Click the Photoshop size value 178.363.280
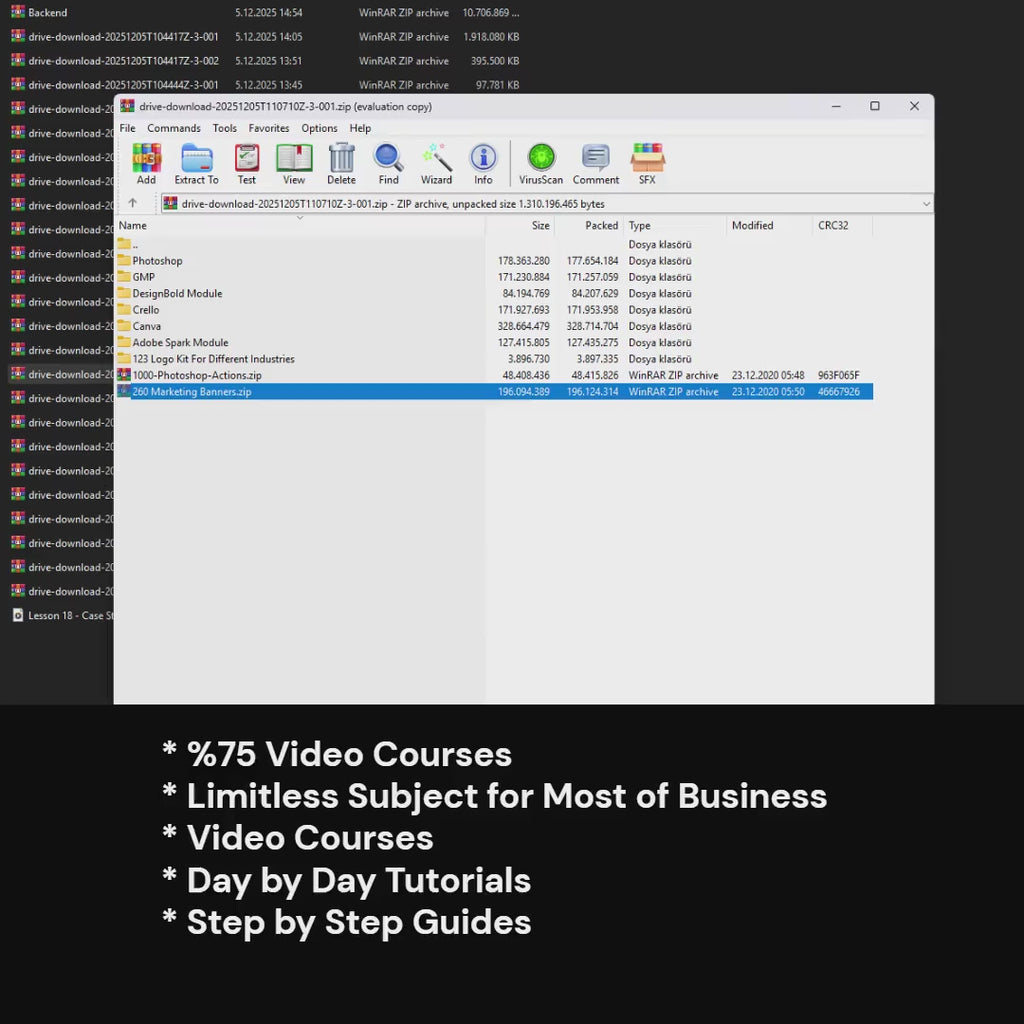Screen dimensions: 1024x1024 pyautogui.click(x=523, y=261)
